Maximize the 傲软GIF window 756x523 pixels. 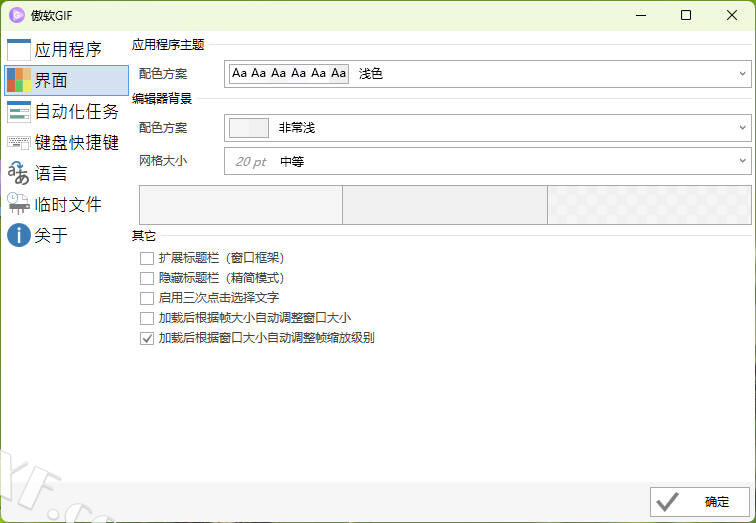(x=686, y=15)
